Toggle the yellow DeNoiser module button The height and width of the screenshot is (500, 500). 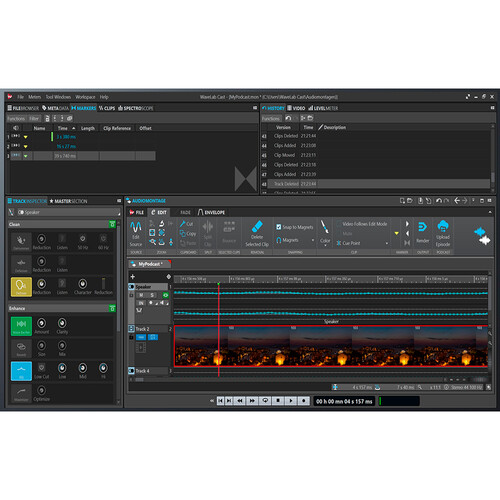[21, 287]
